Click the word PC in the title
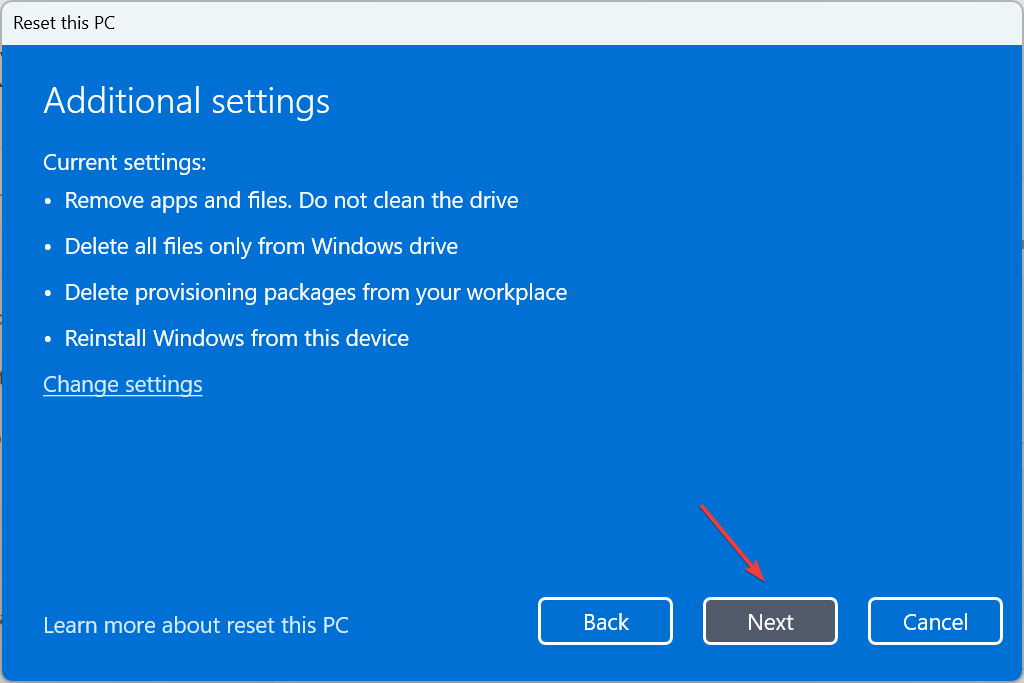1024x683 pixels. click(104, 23)
